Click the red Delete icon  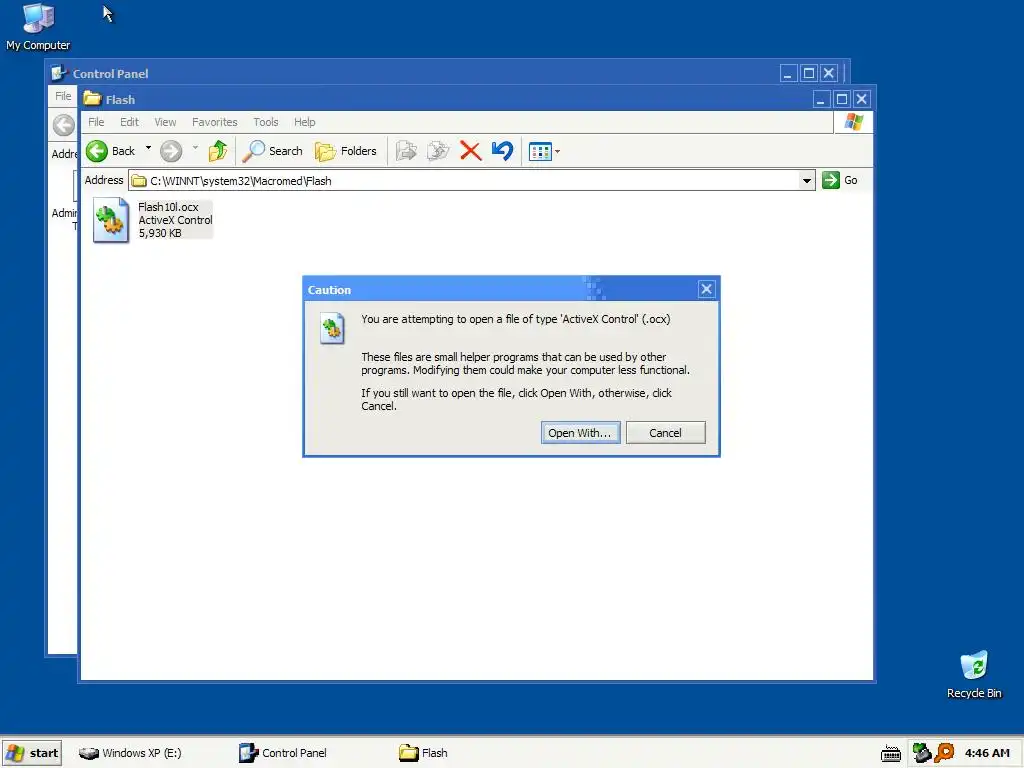pos(470,151)
